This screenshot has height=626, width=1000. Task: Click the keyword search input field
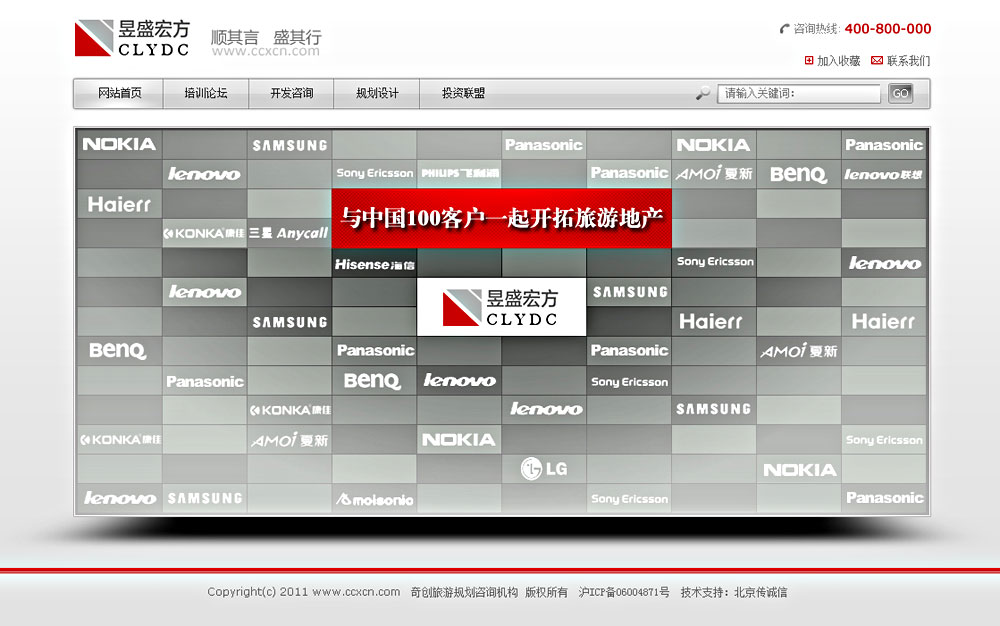pyautogui.click(x=800, y=94)
